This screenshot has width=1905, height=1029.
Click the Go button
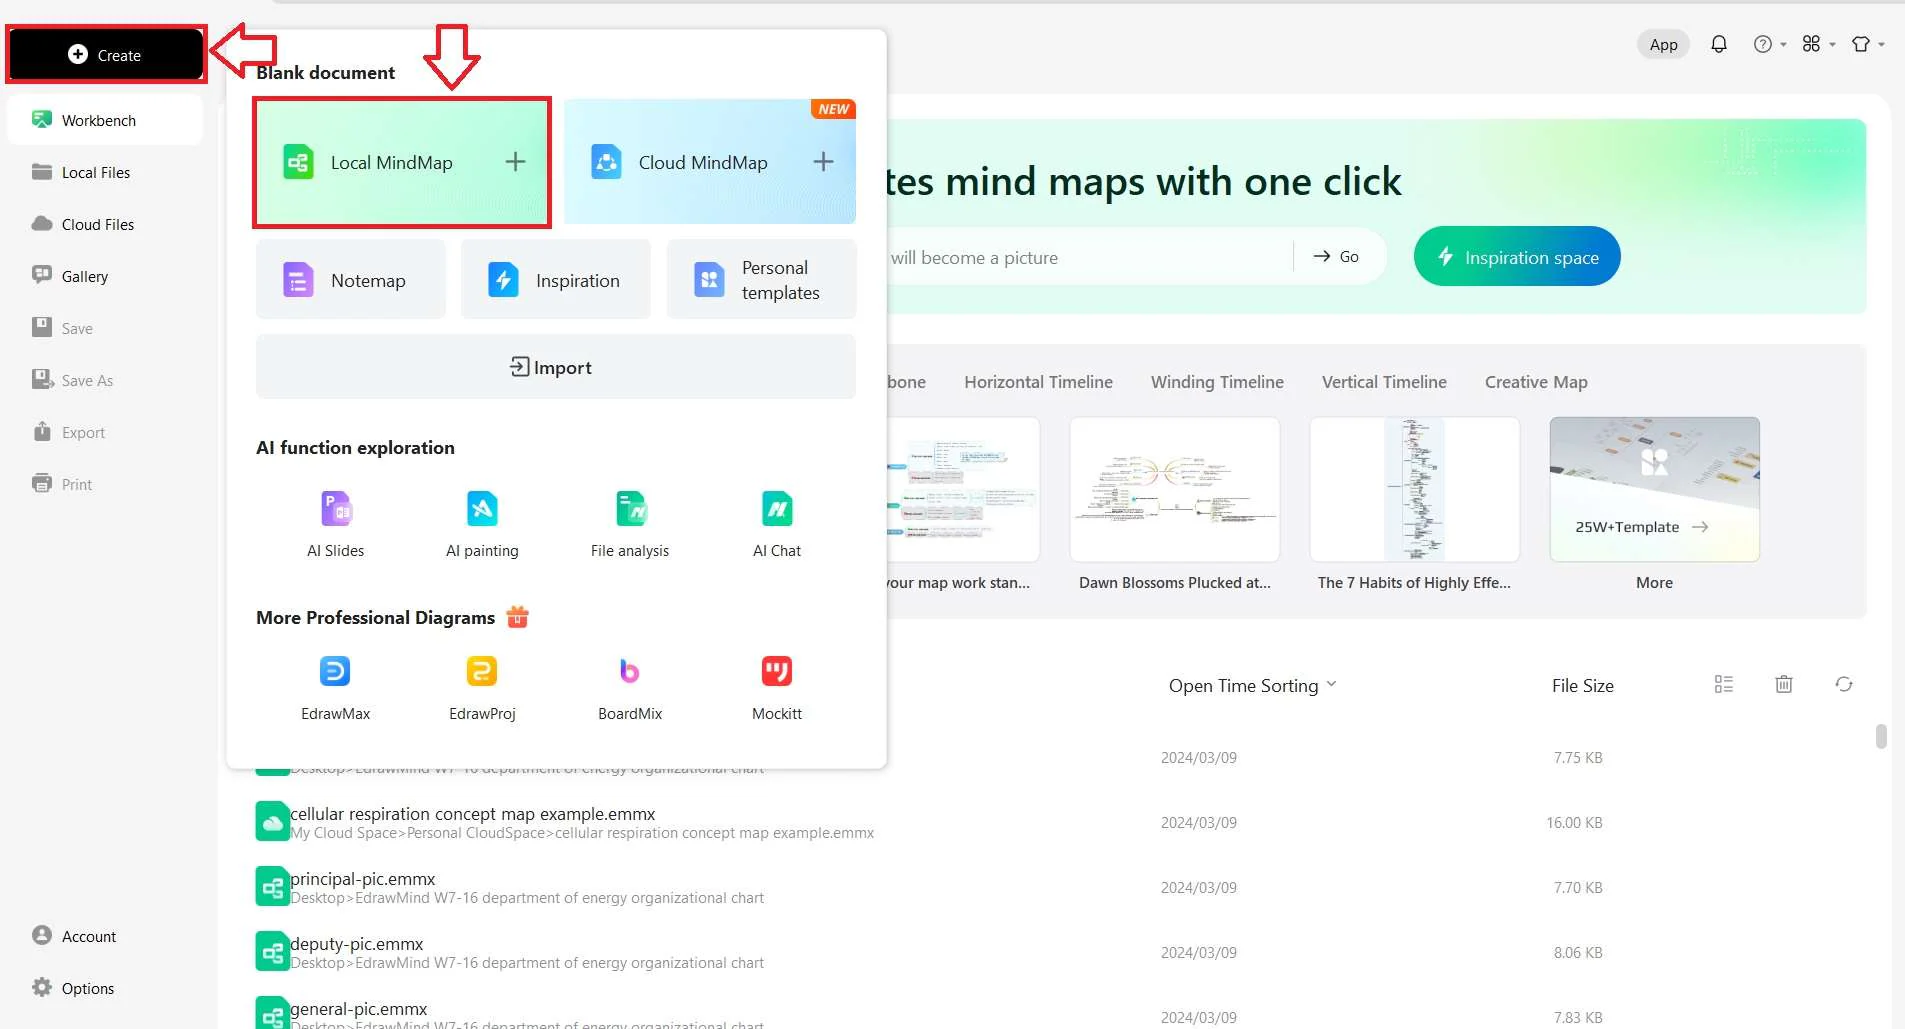point(1336,257)
